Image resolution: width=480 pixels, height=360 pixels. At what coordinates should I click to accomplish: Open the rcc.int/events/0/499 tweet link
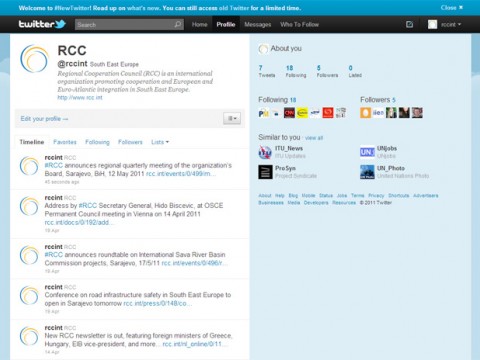tap(180, 174)
